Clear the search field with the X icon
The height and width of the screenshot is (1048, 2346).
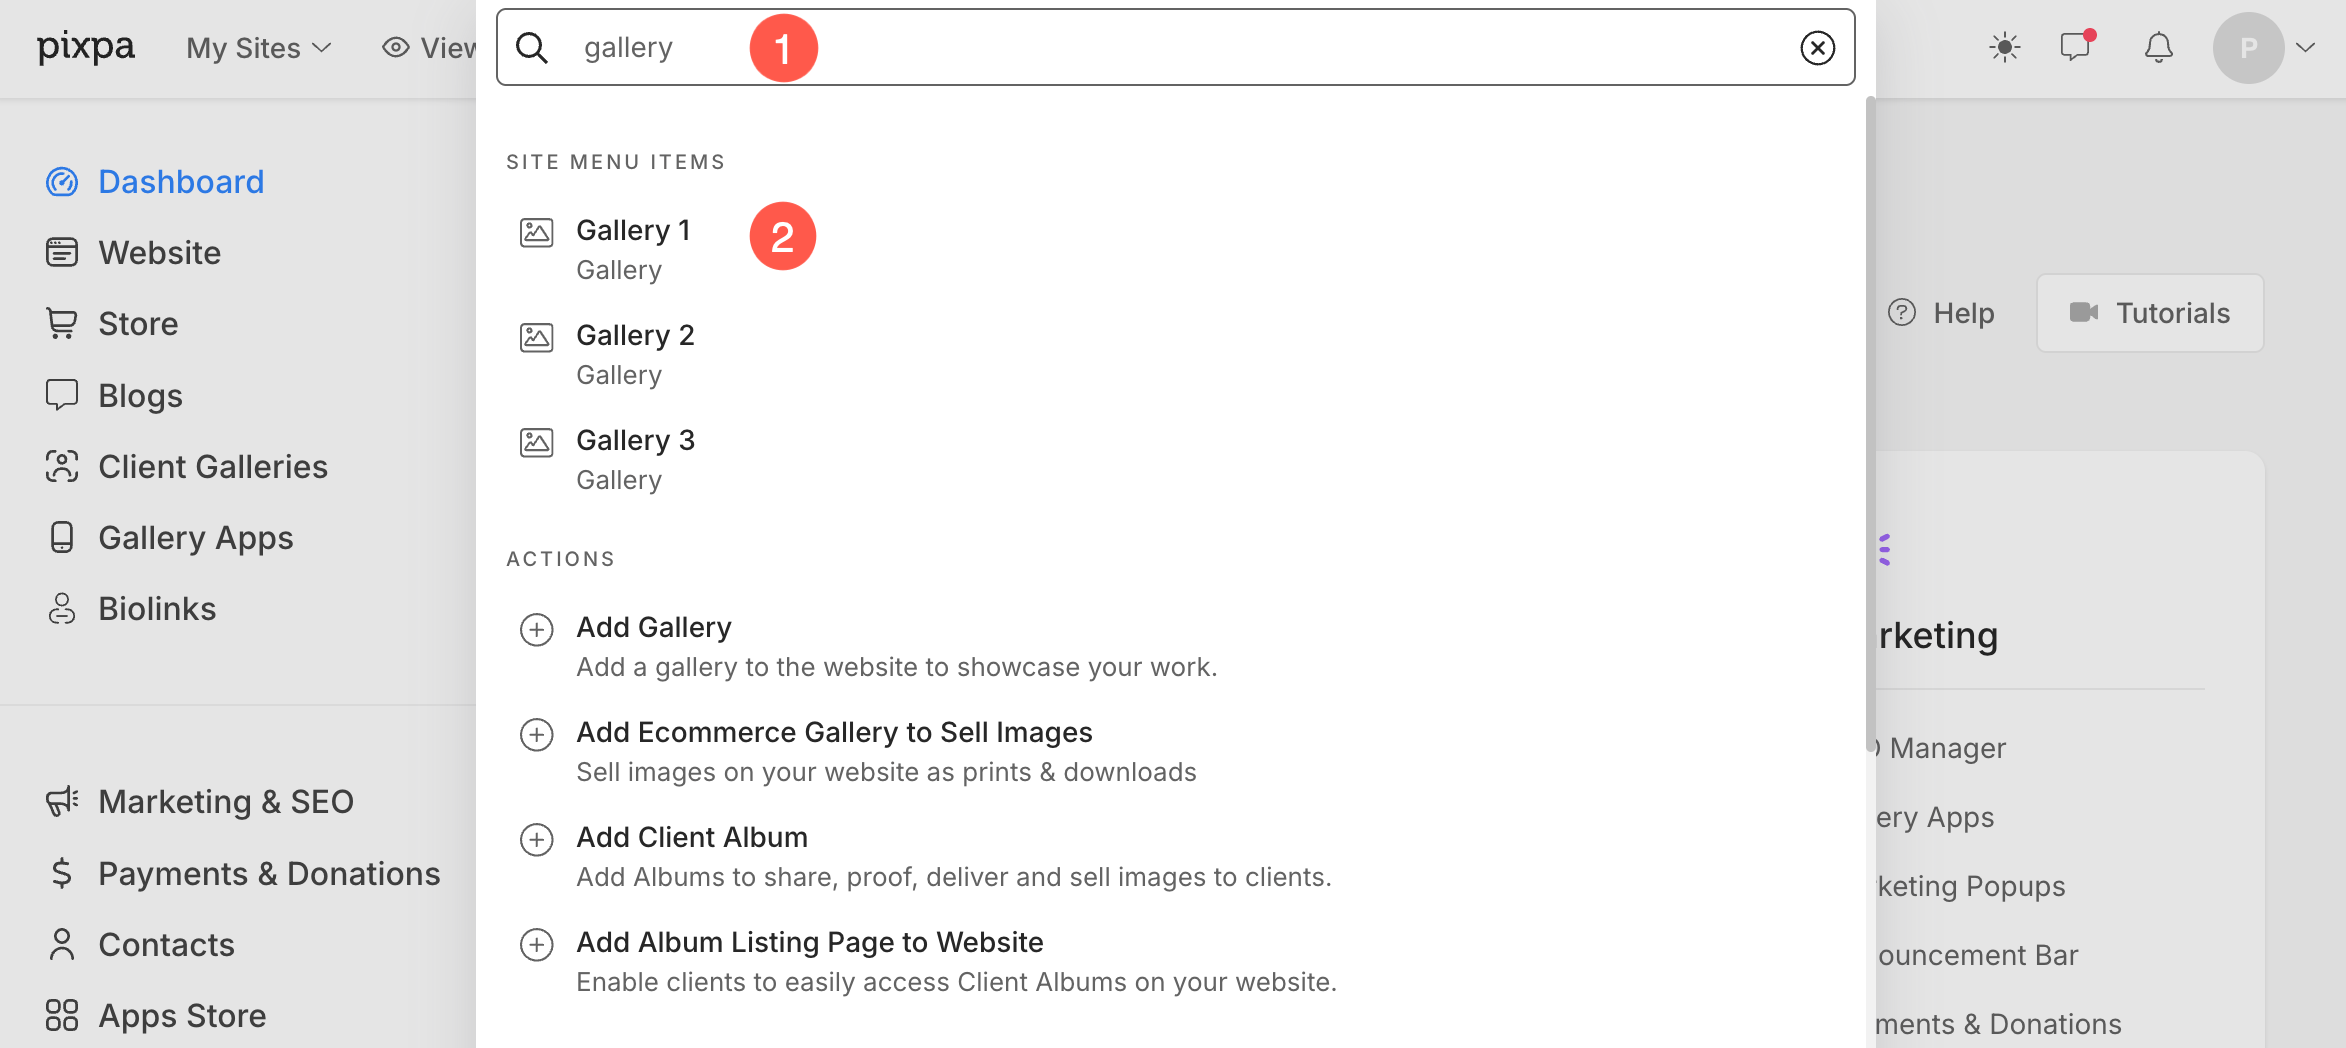click(x=1817, y=48)
